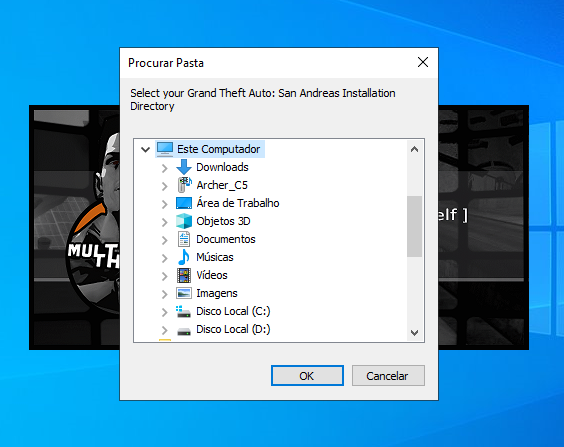
Task: Click the Documentos page icon
Action: click(184, 239)
